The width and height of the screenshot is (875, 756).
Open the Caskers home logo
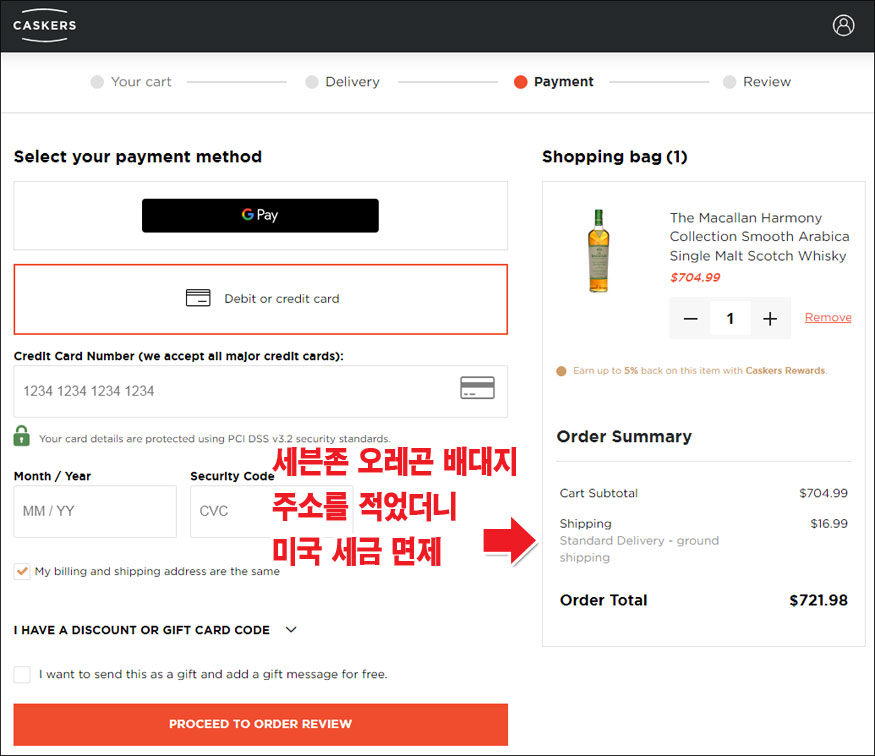pyautogui.click(x=45, y=25)
